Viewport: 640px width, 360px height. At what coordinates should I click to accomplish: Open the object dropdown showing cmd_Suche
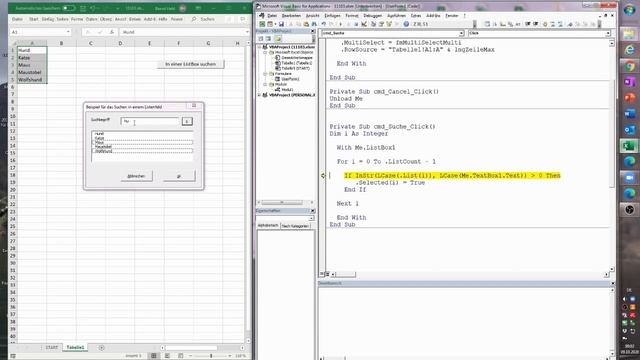(461, 33)
